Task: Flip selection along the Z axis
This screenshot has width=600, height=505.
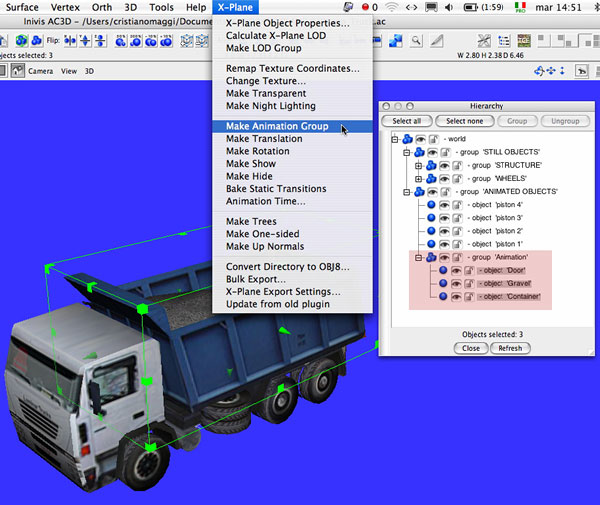Action: pos(100,40)
